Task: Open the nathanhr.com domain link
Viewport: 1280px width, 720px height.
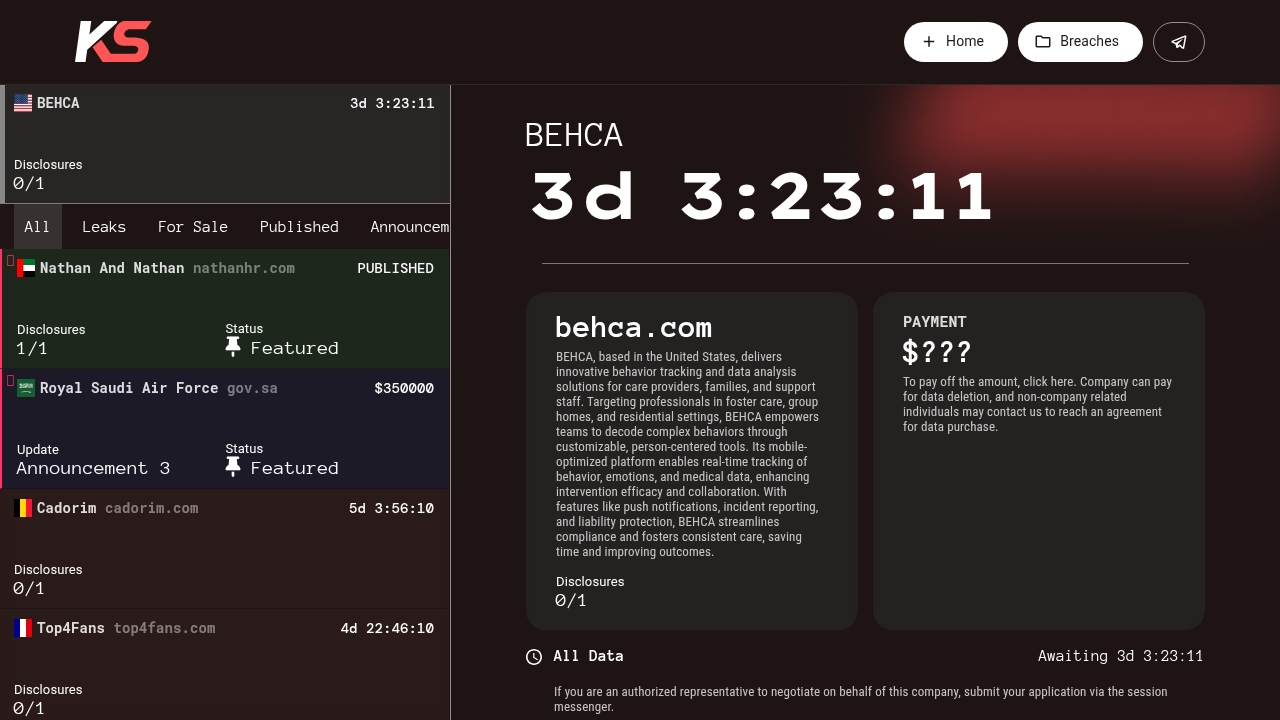Action: coord(244,268)
